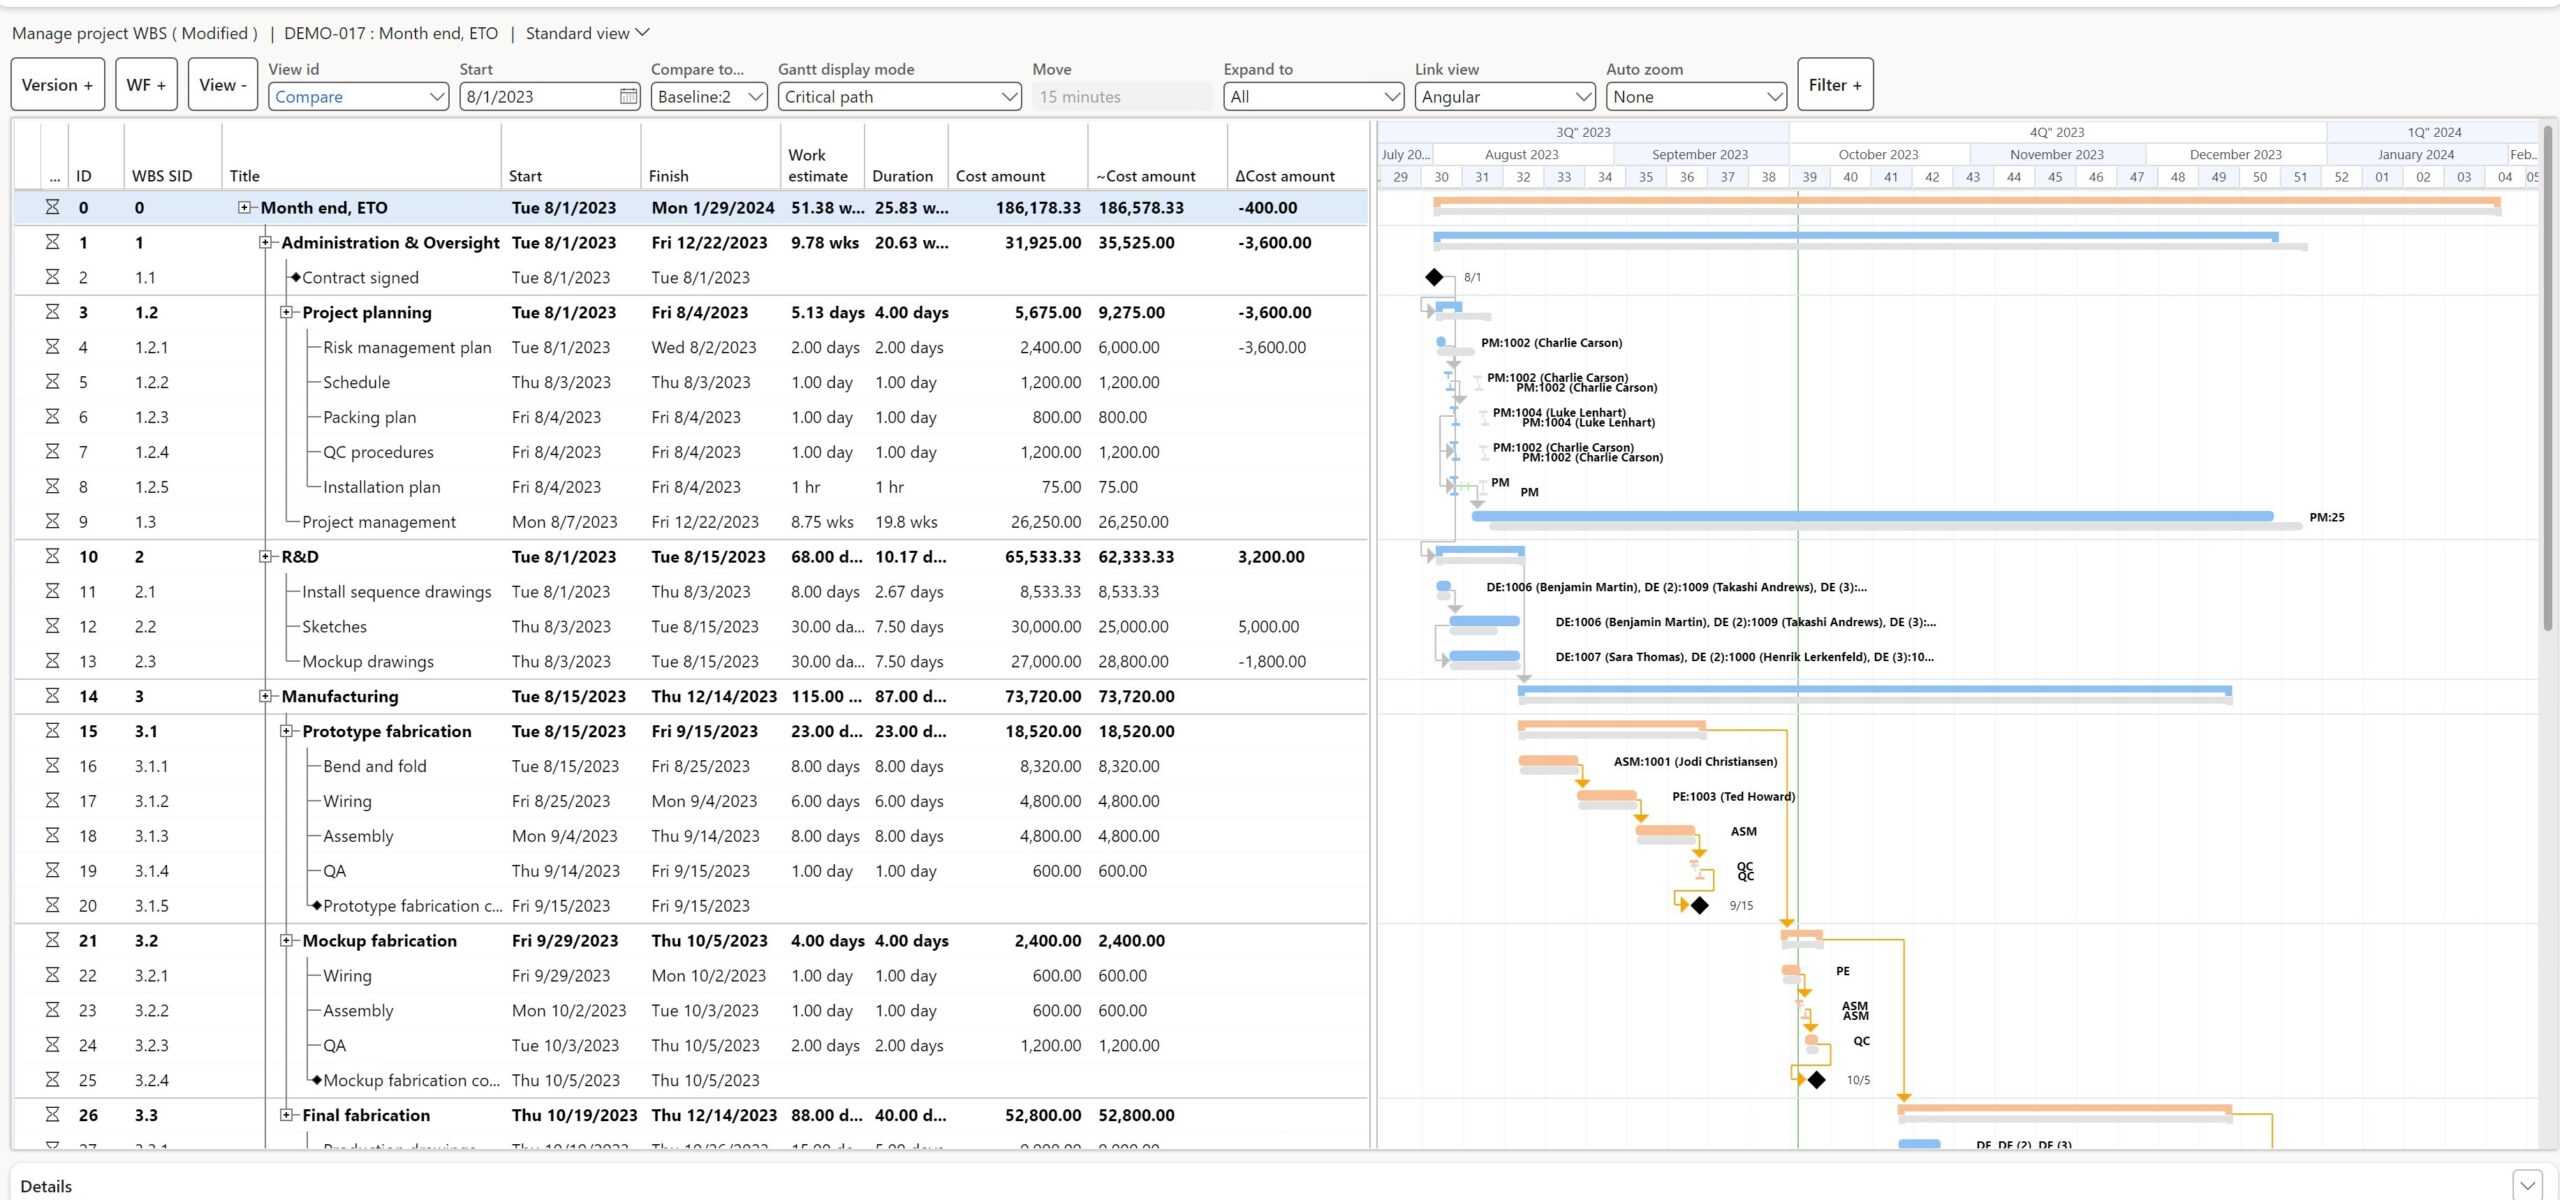Click the hourglass icon on Project management row
The width and height of the screenshot is (2560, 1200).
52,521
